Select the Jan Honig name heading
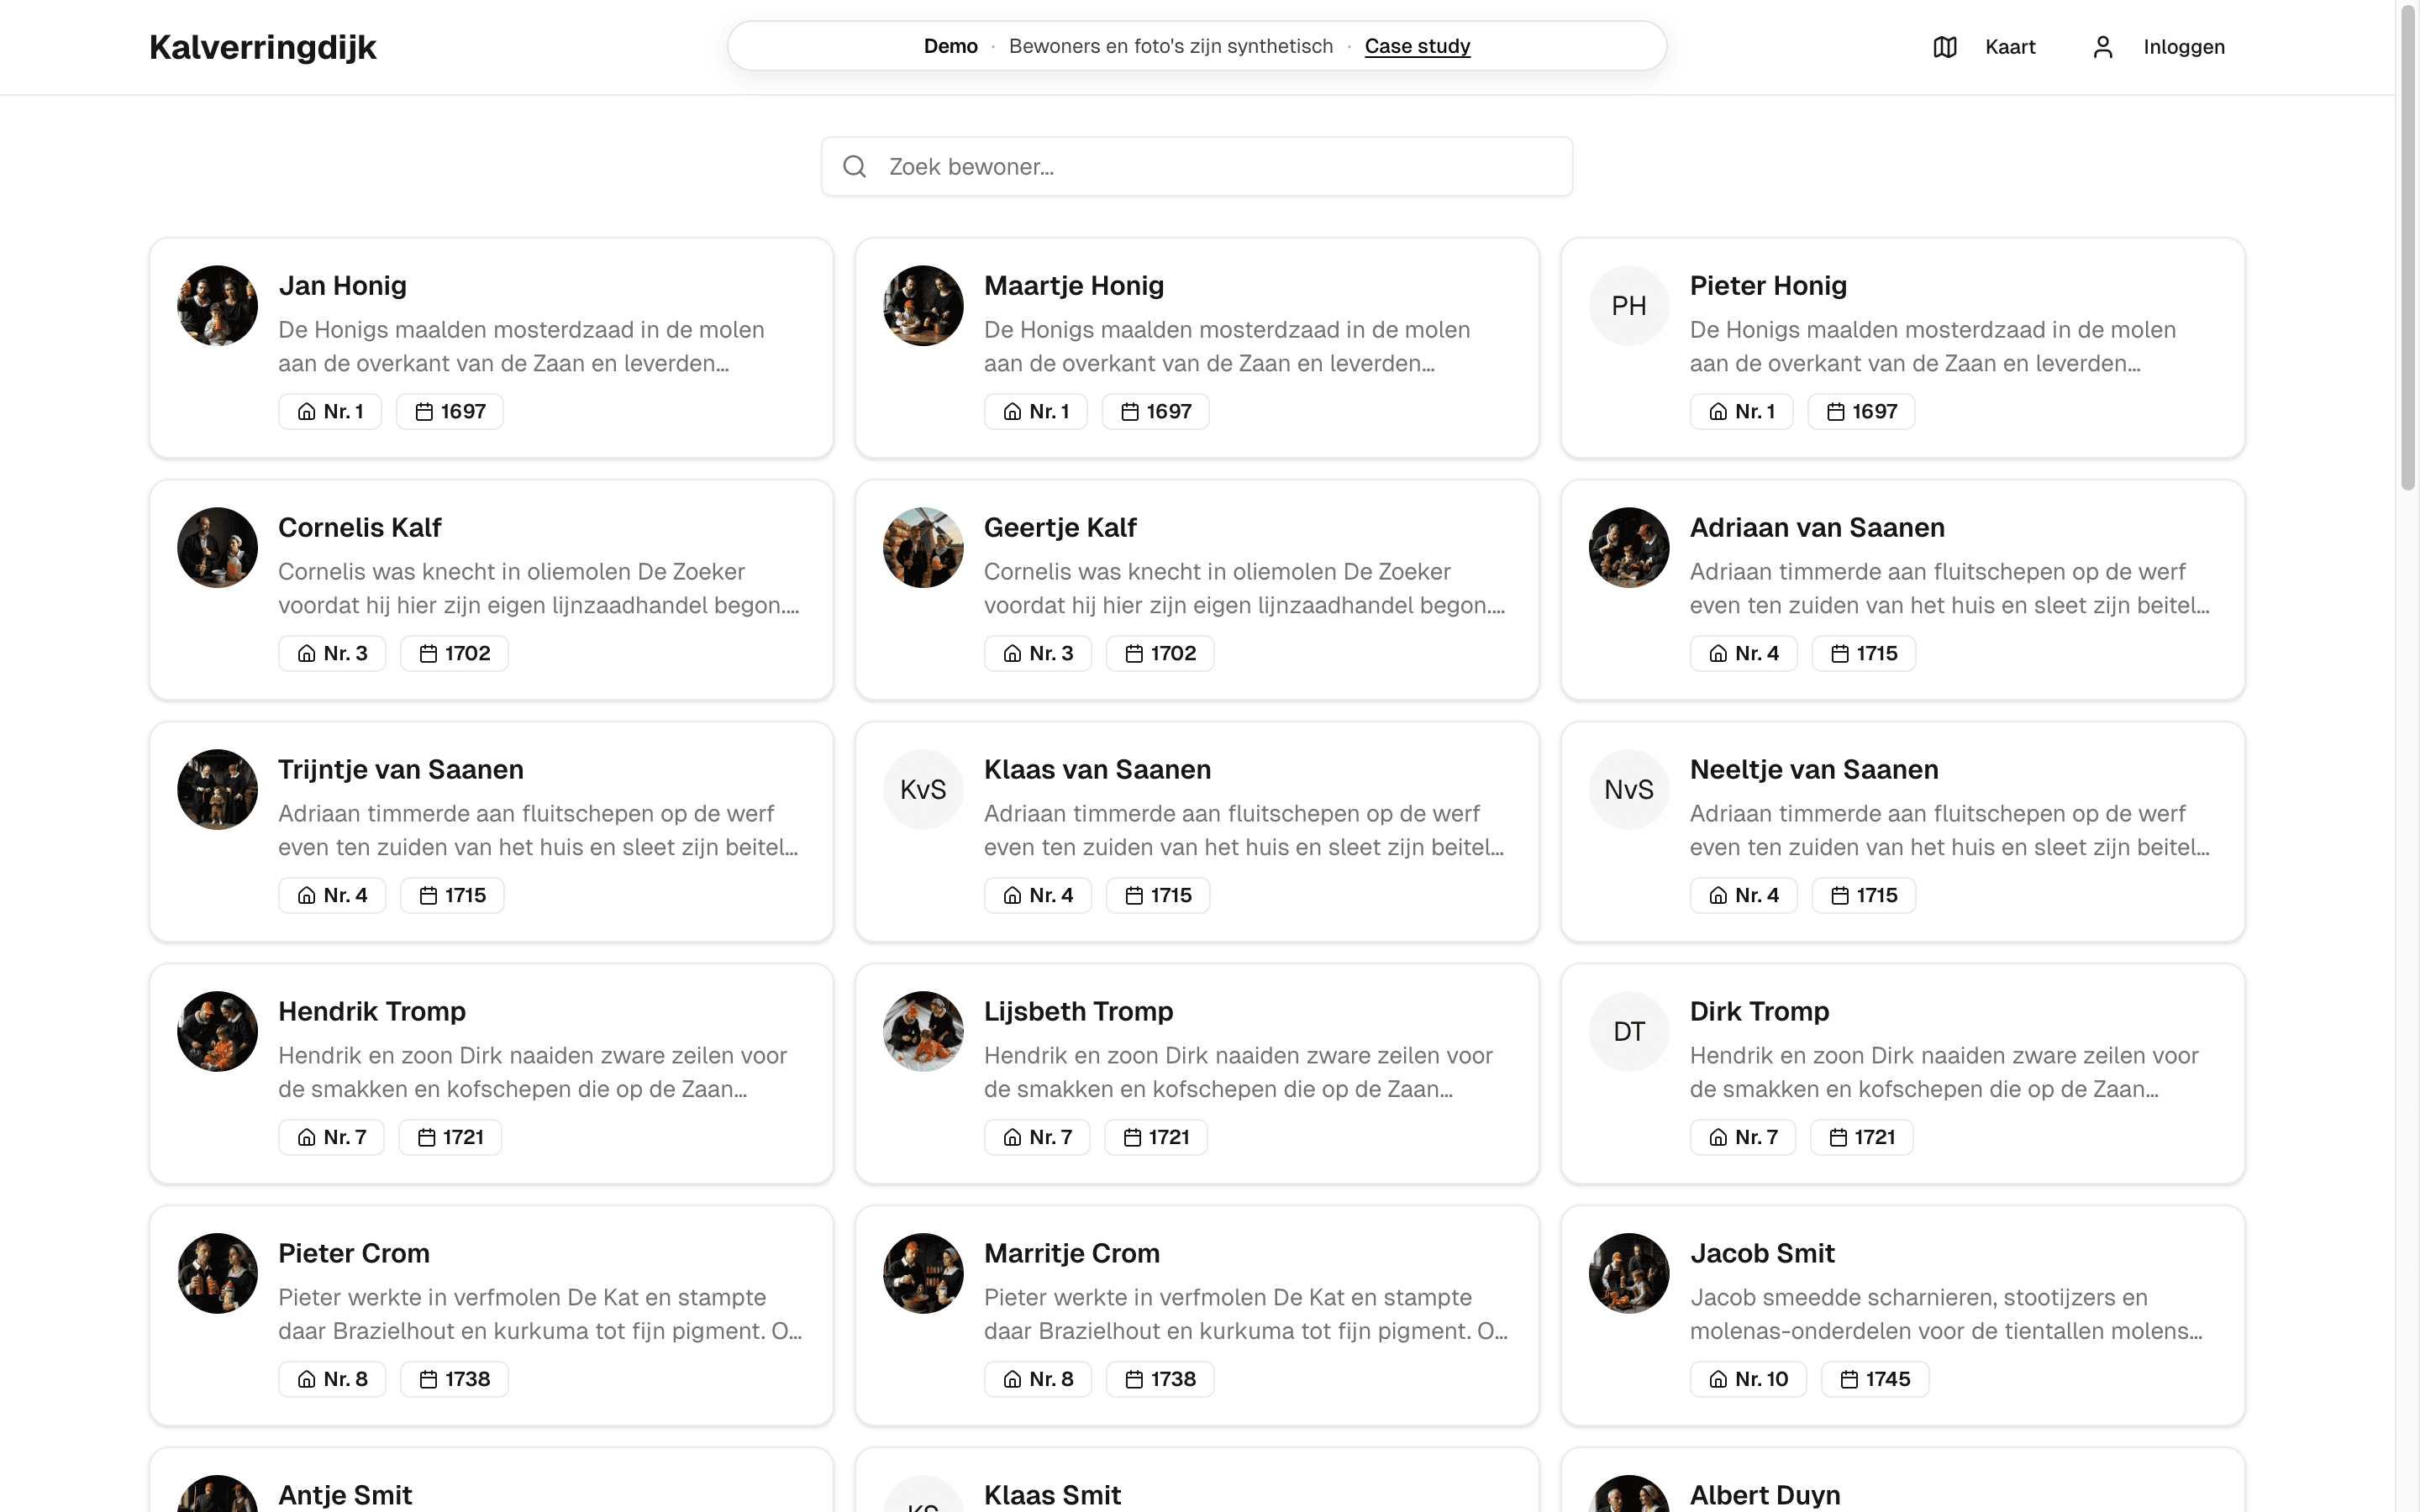 (342, 286)
